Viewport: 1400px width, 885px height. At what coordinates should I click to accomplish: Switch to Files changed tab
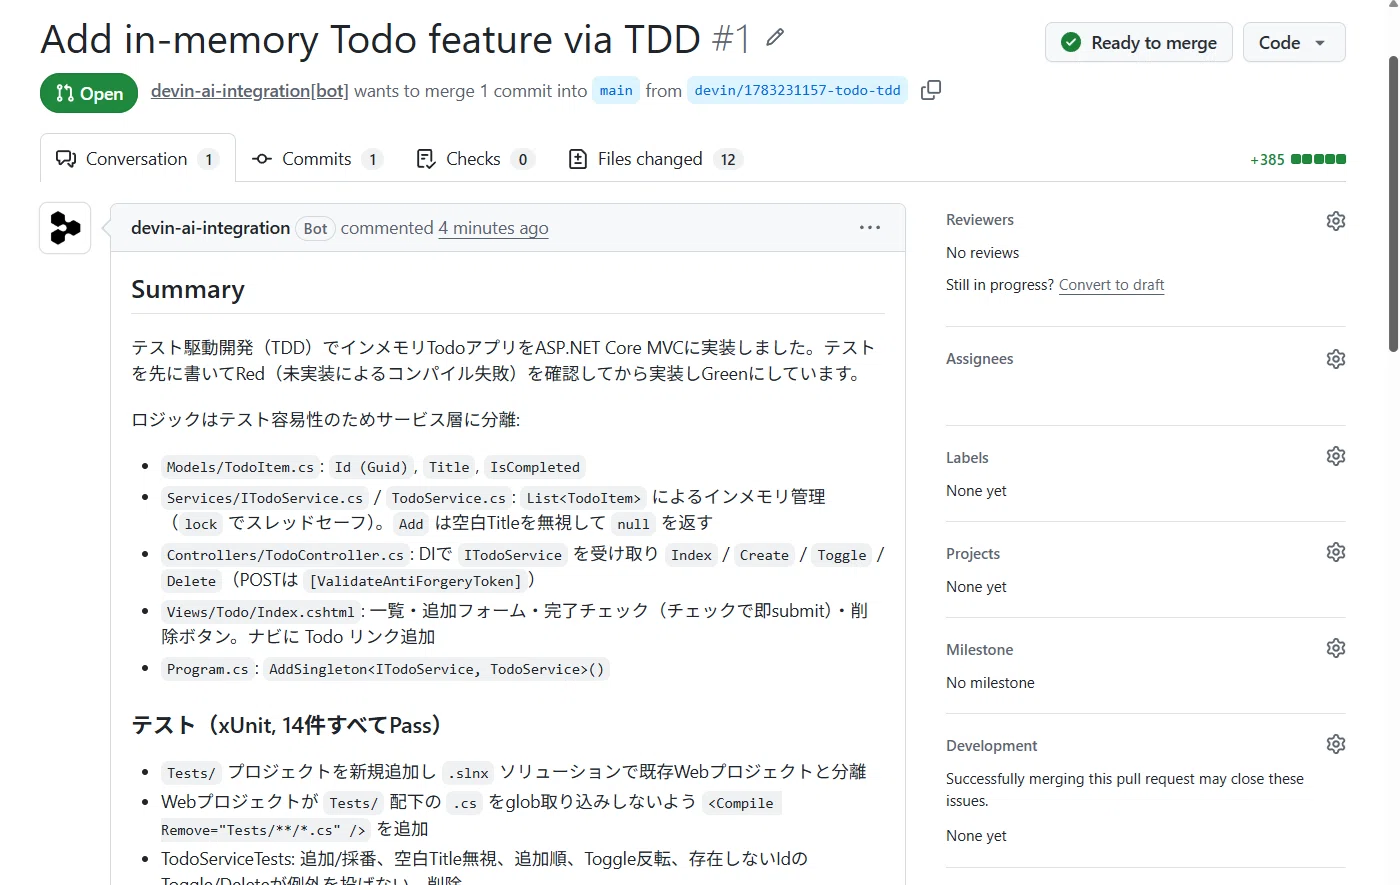(655, 159)
